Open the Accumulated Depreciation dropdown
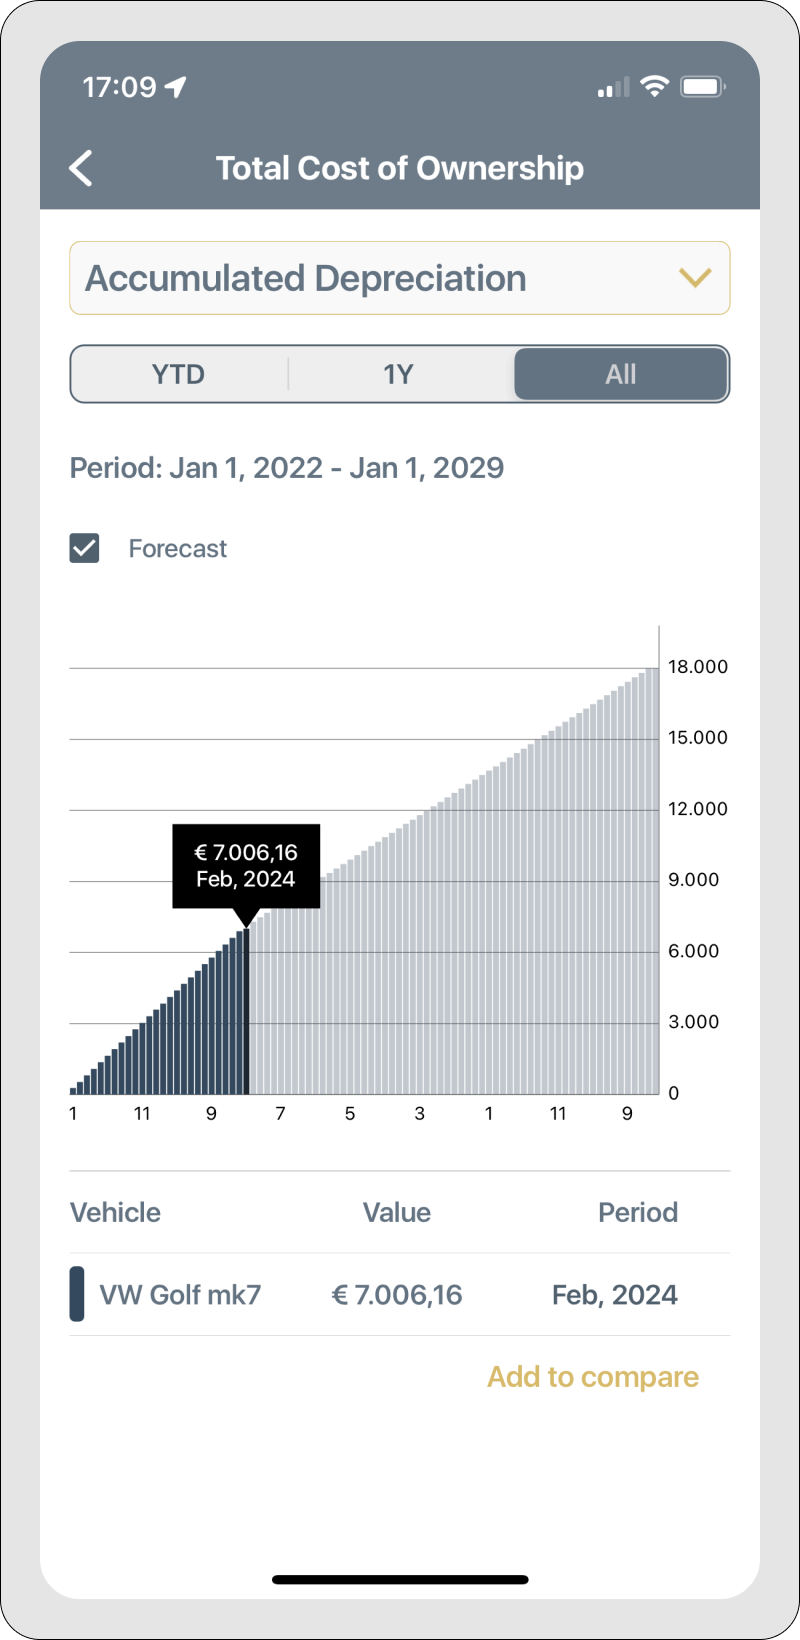 399,278
